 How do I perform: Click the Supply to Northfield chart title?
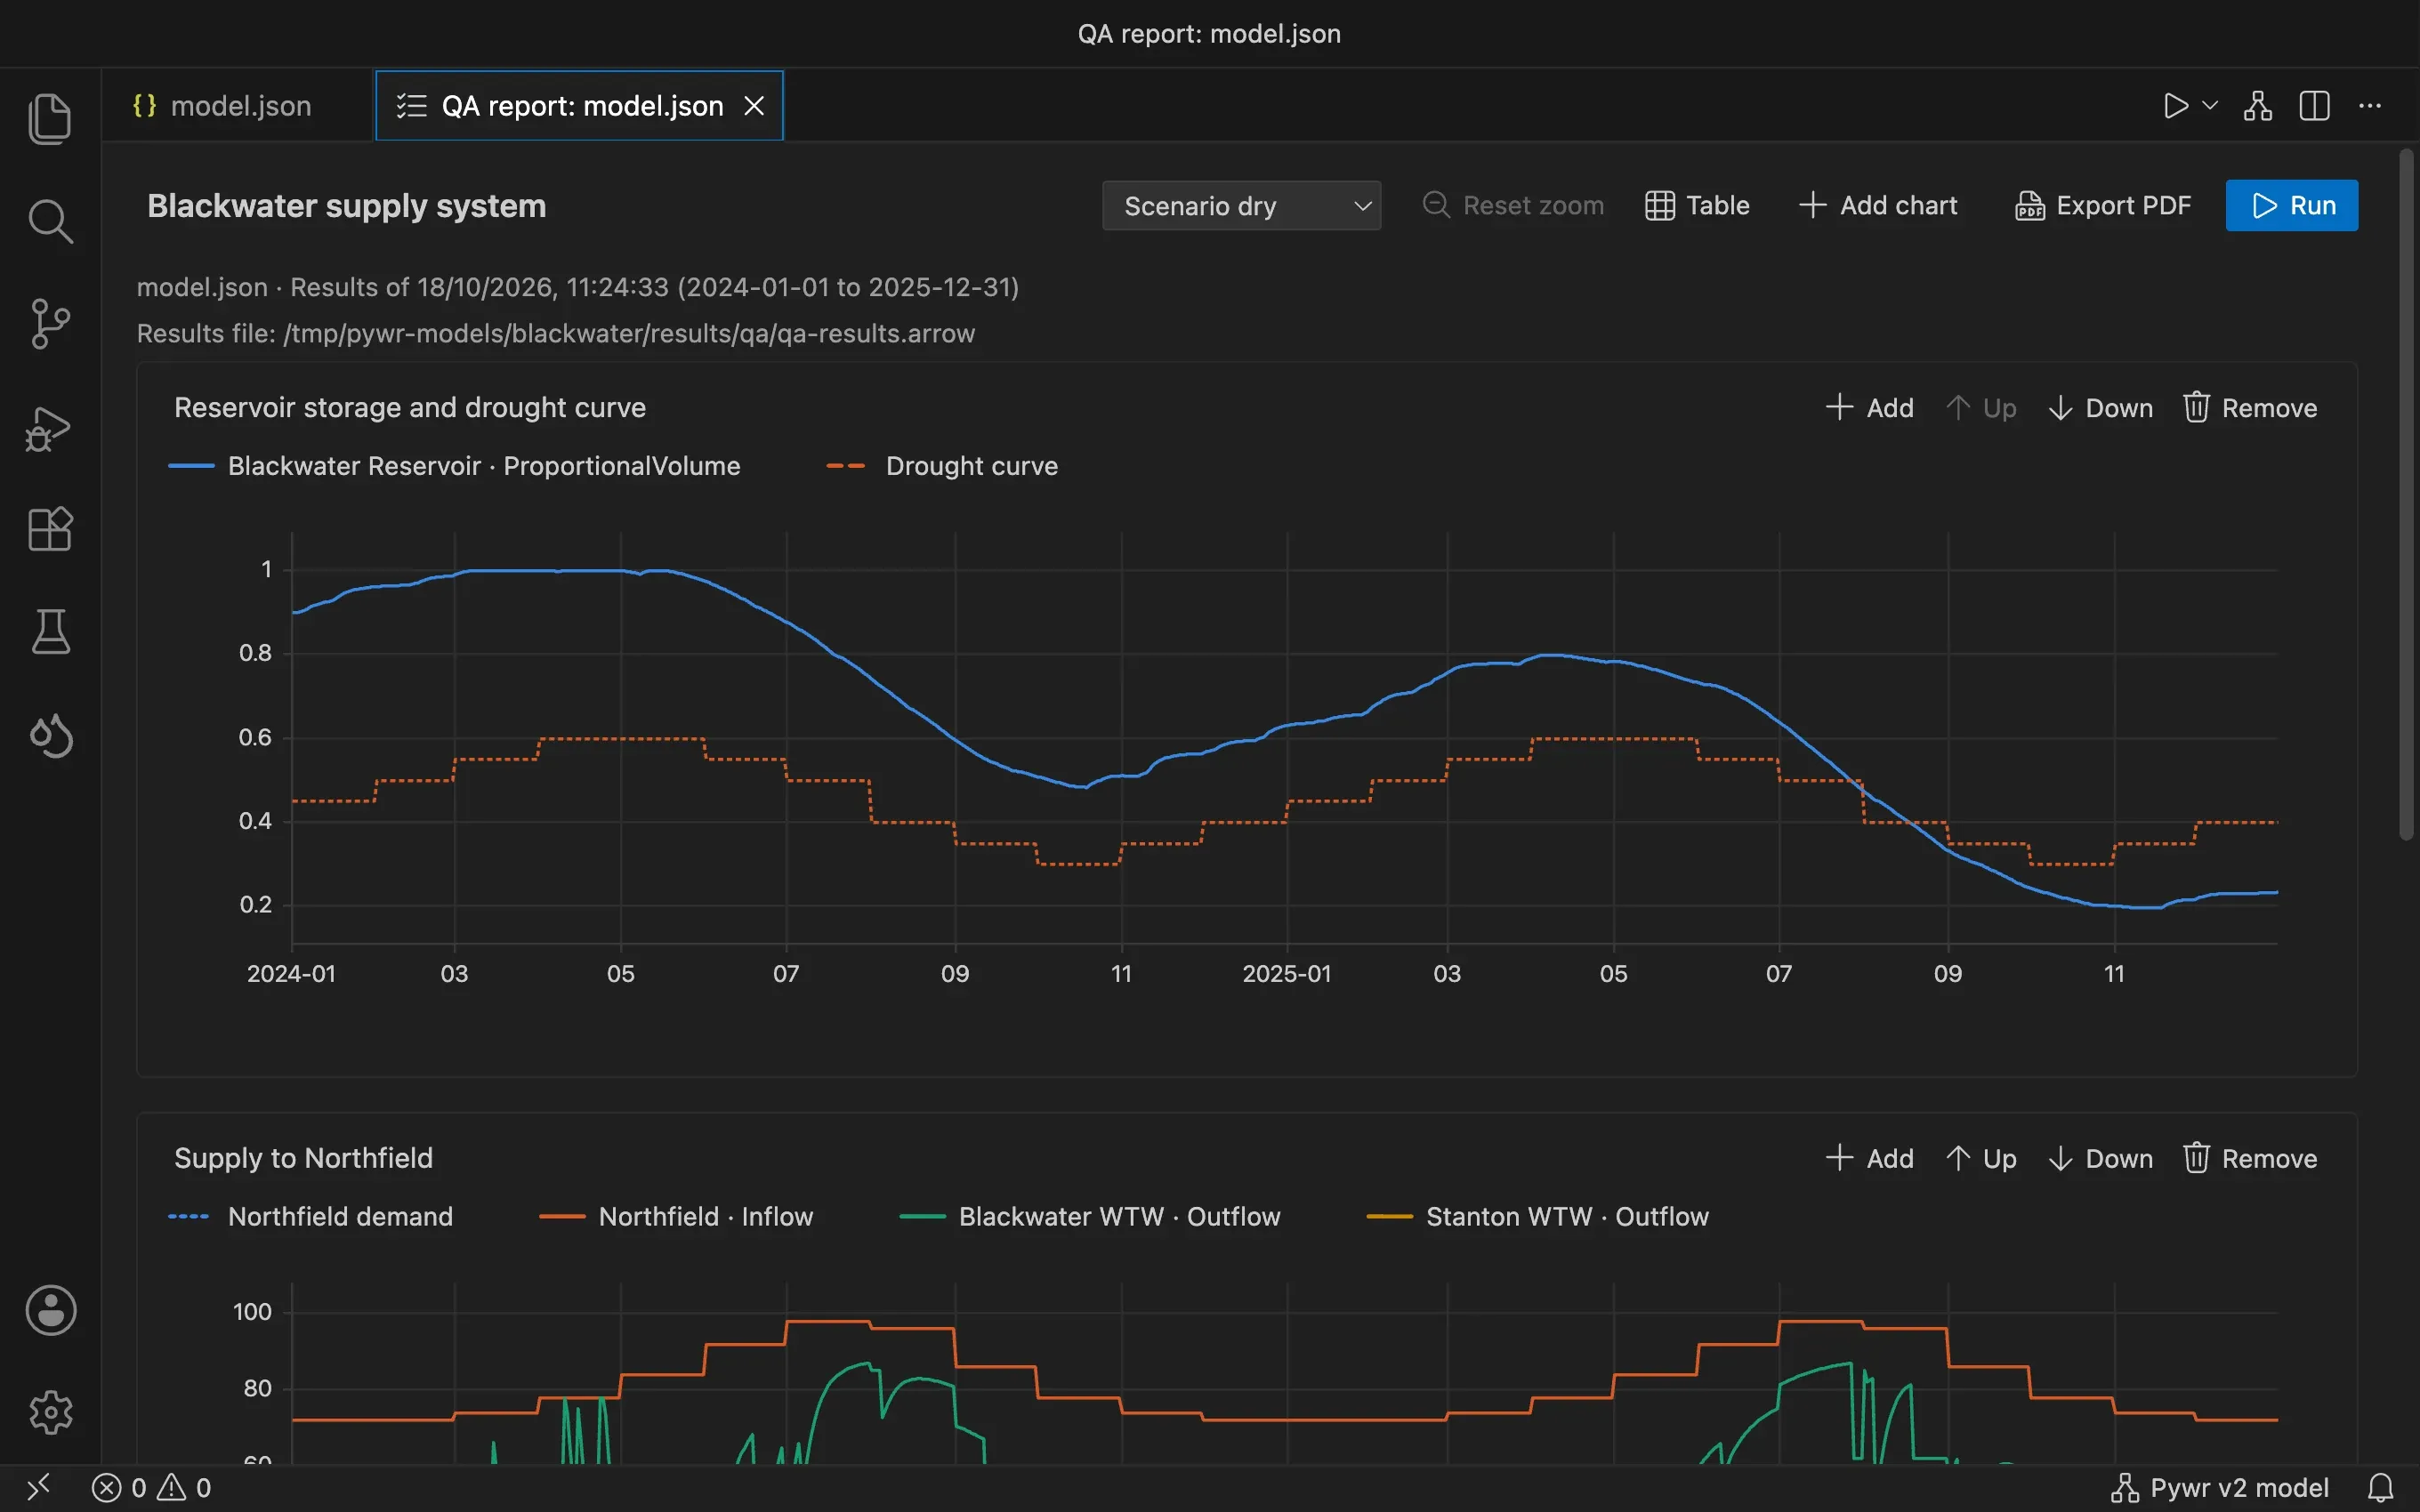point(304,1158)
